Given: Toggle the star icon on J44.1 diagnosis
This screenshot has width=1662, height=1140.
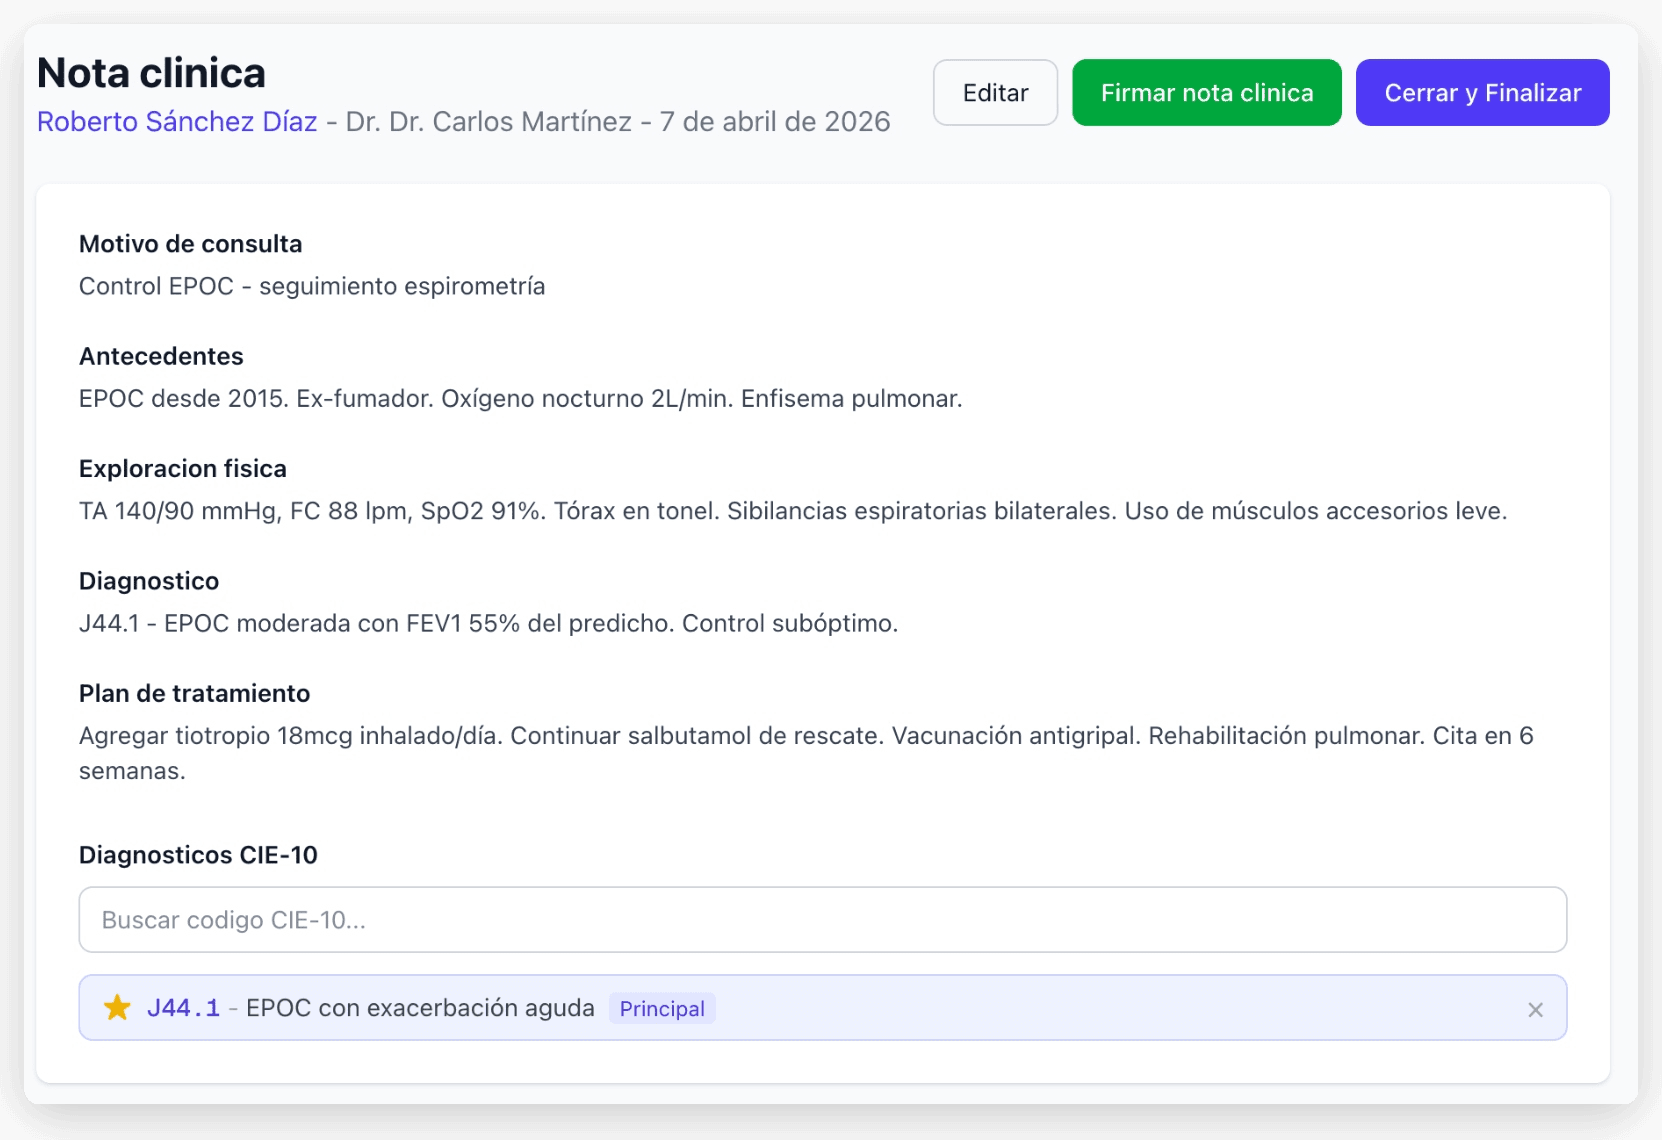Looking at the screenshot, I should (x=117, y=1008).
